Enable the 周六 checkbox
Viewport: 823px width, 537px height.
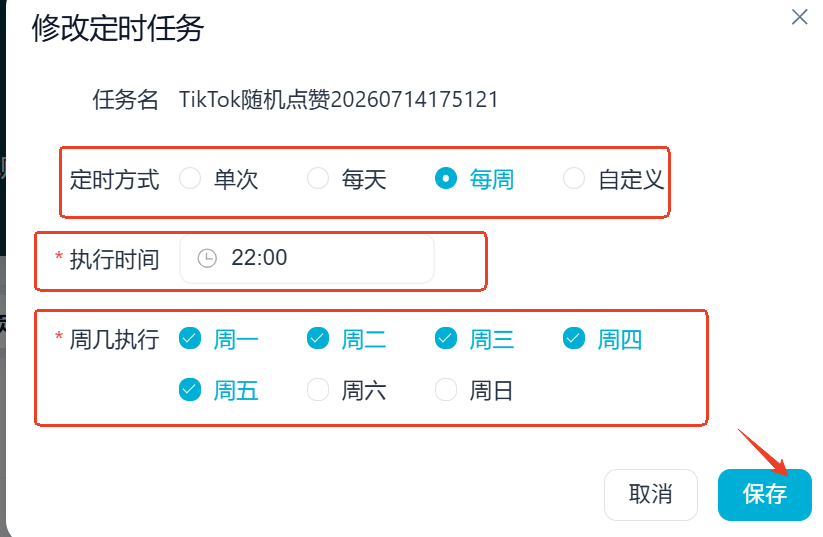(318, 390)
